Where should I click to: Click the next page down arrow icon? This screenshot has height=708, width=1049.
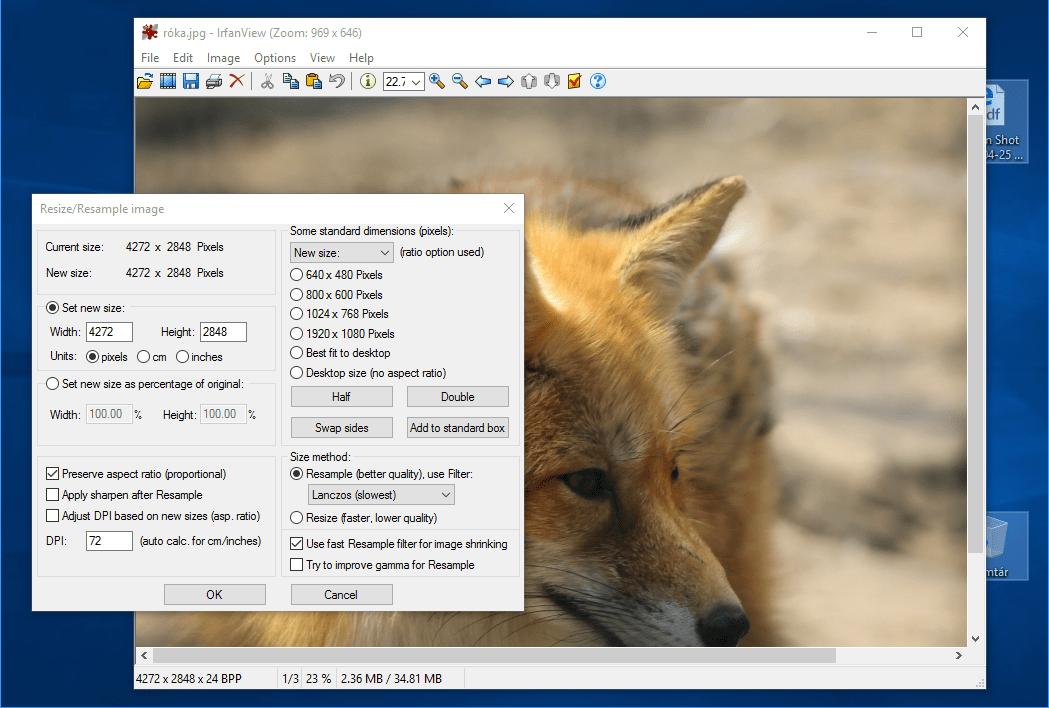coord(551,82)
